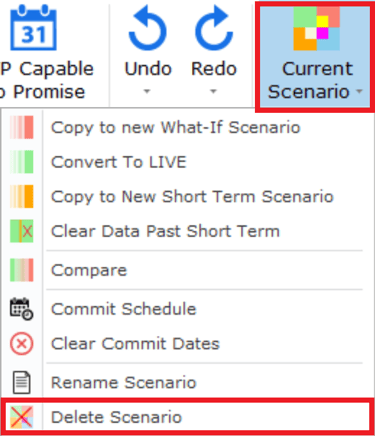The width and height of the screenshot is (375, 436).
Task: Click the red circled X Clear Commit Dates icon
Action: pos(22,344)
